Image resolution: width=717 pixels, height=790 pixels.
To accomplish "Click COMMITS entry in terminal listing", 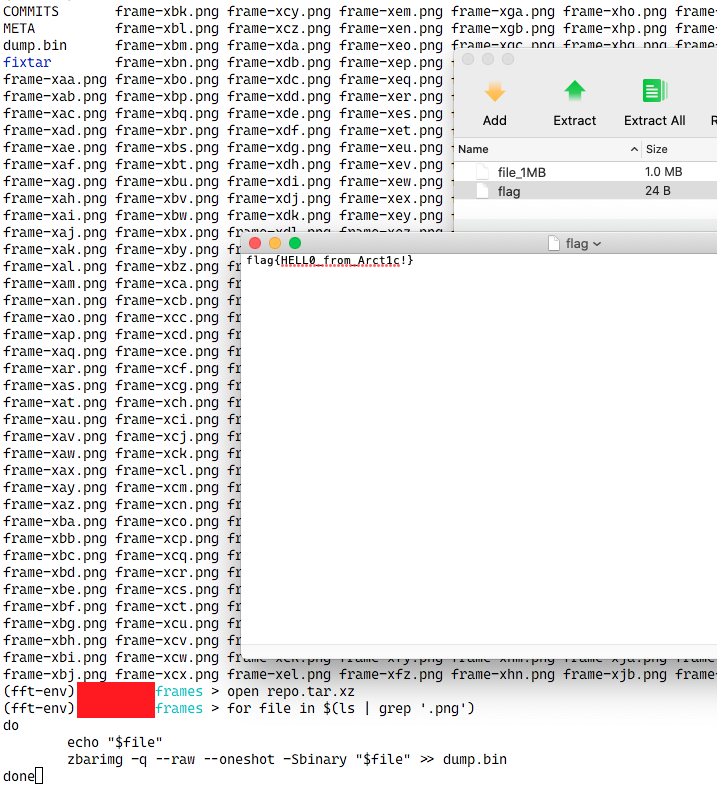I will [x=31, y=11].
